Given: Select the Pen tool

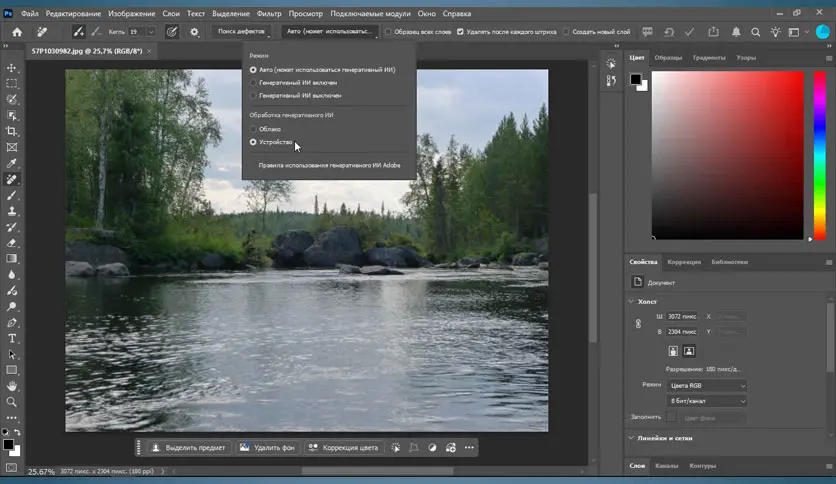Looking at the screenshot, I should pyautogui.click(x=11, y=322).
